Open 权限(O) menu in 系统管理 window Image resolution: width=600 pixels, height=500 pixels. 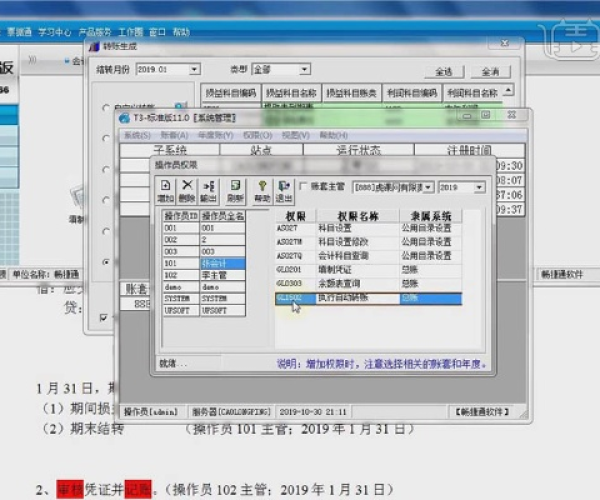click(258, 135)
